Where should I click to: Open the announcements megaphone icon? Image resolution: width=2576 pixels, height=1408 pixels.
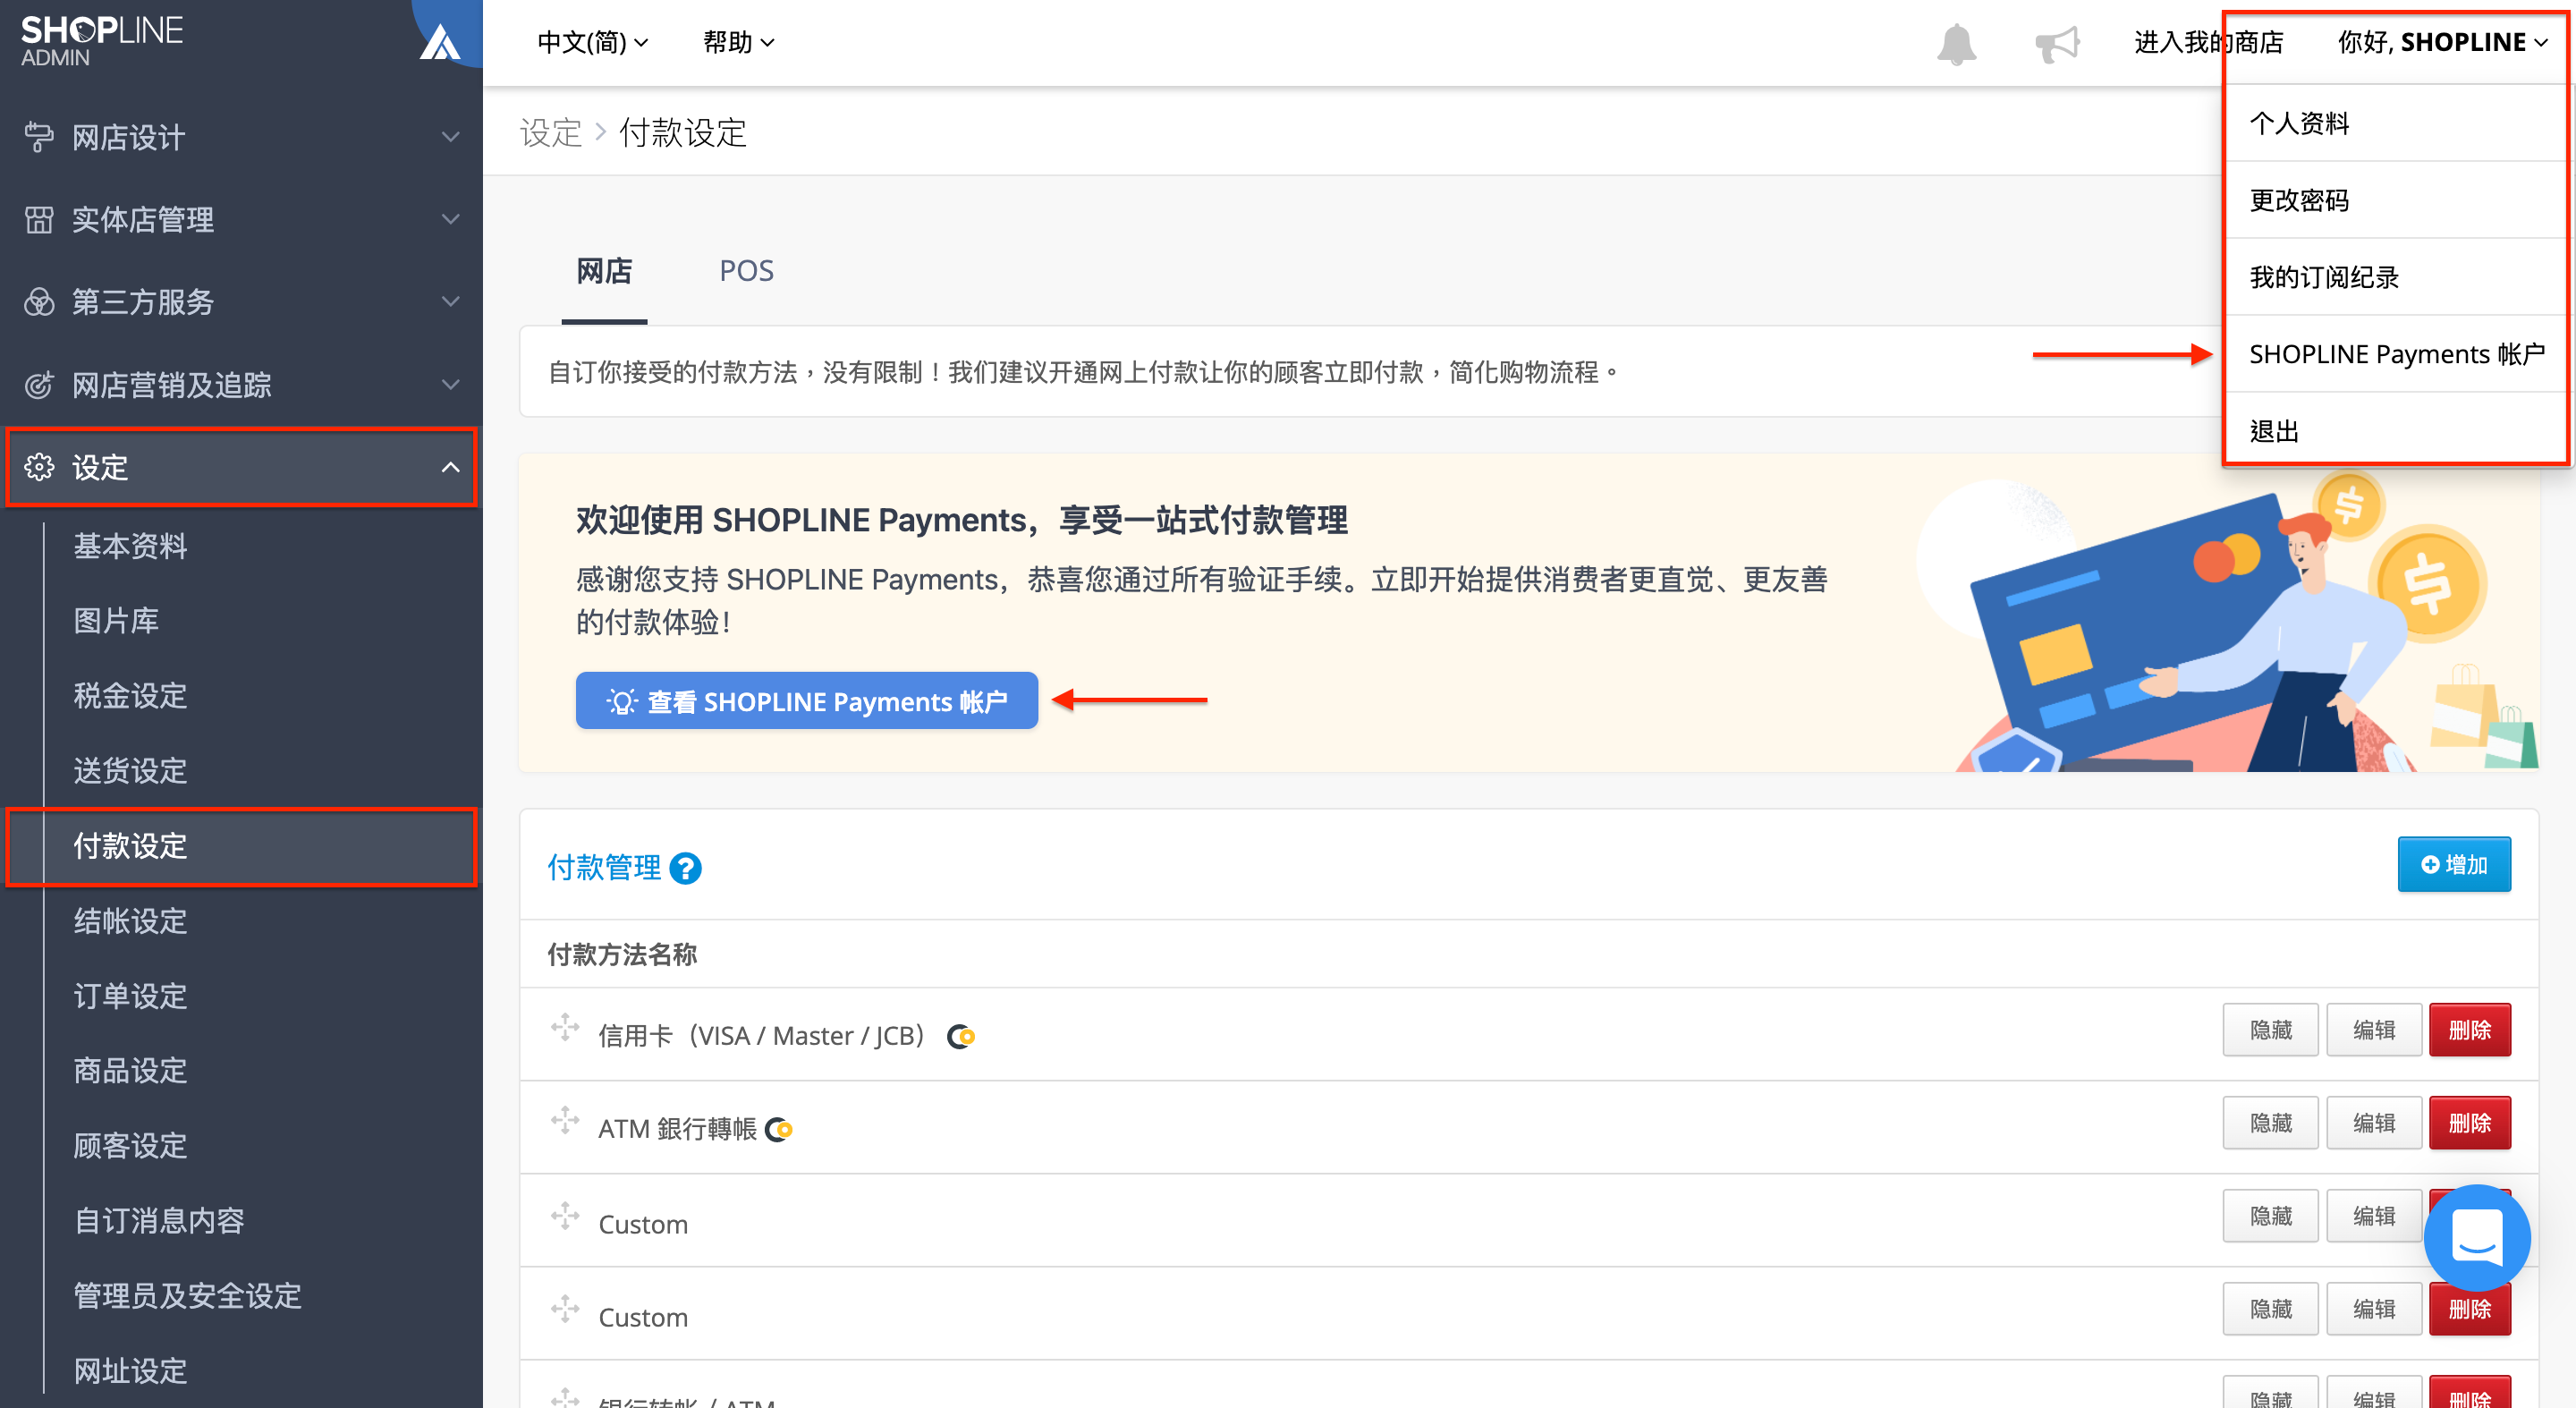(x=2057, y=44)
